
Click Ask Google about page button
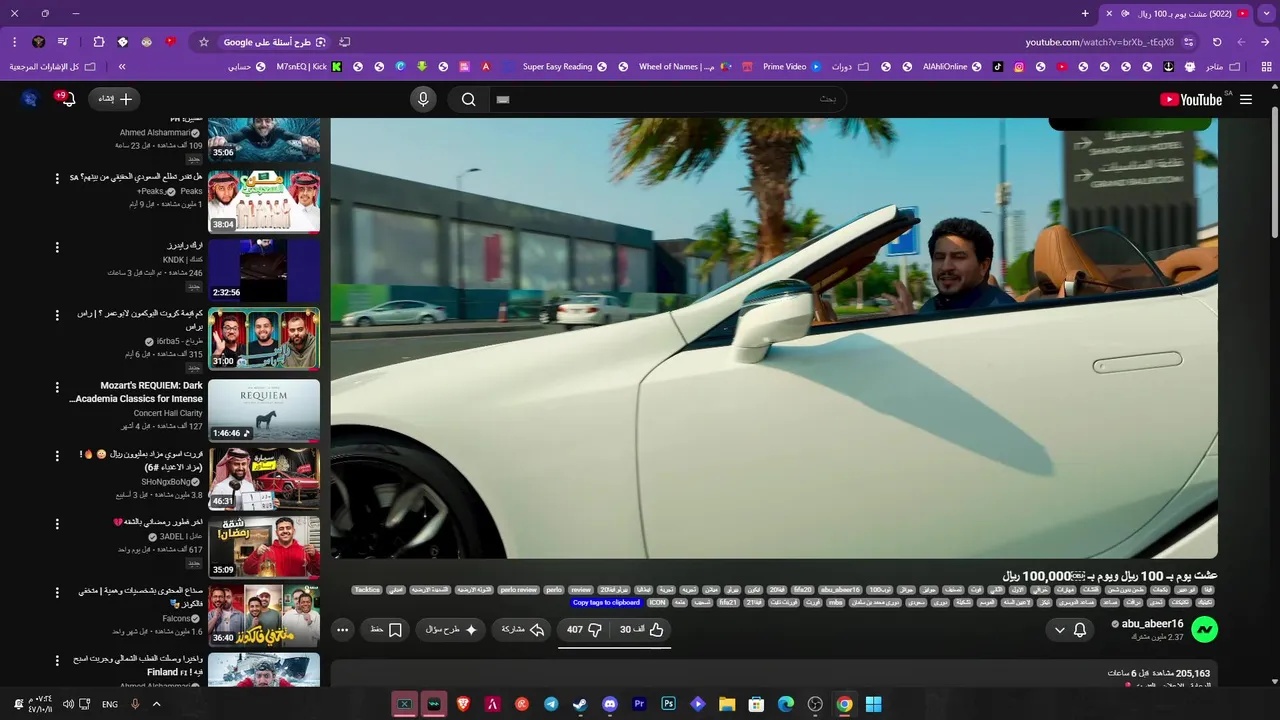(275, 42)
